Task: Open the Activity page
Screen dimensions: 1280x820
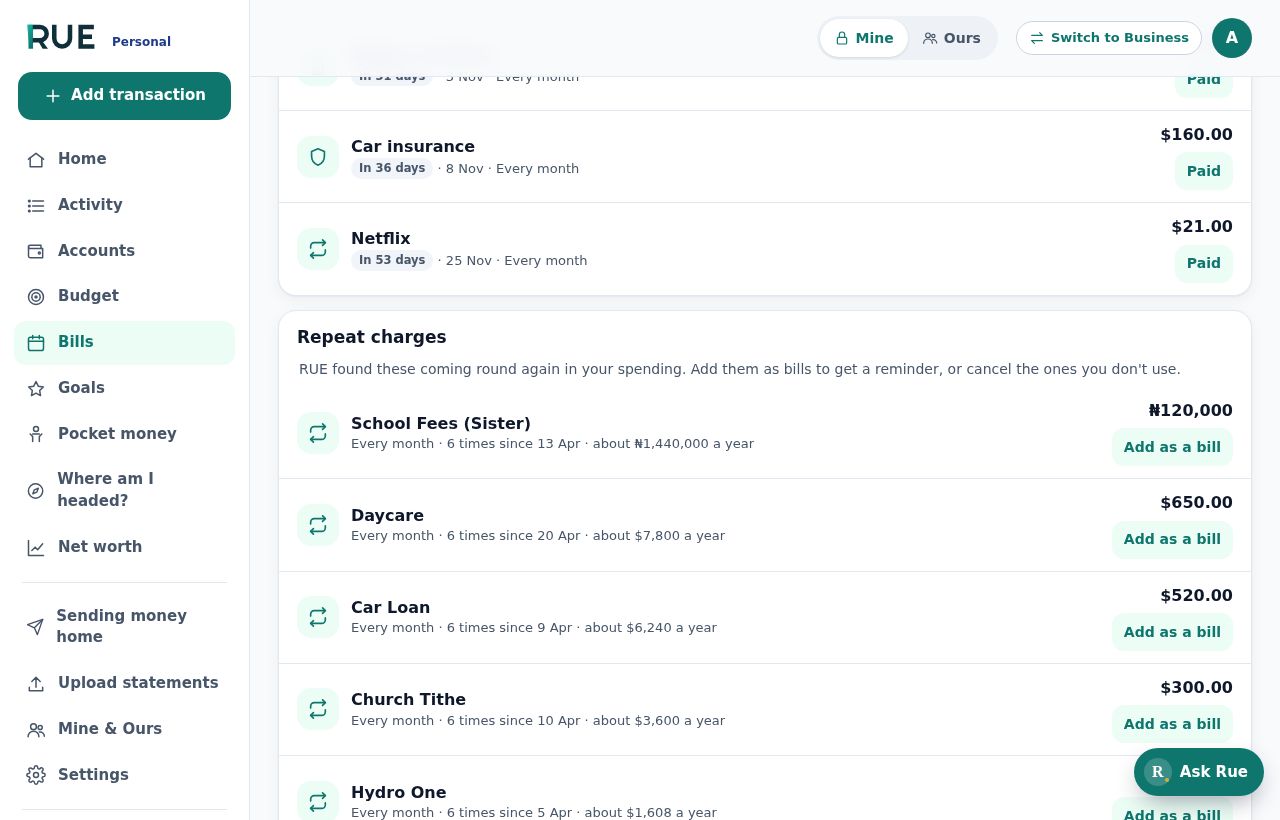Action: pyautogui.click(x=124, y=205)
